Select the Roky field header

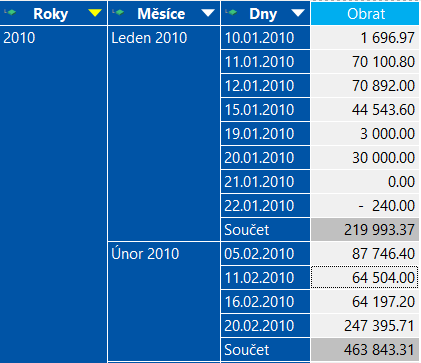click(53, 13)
